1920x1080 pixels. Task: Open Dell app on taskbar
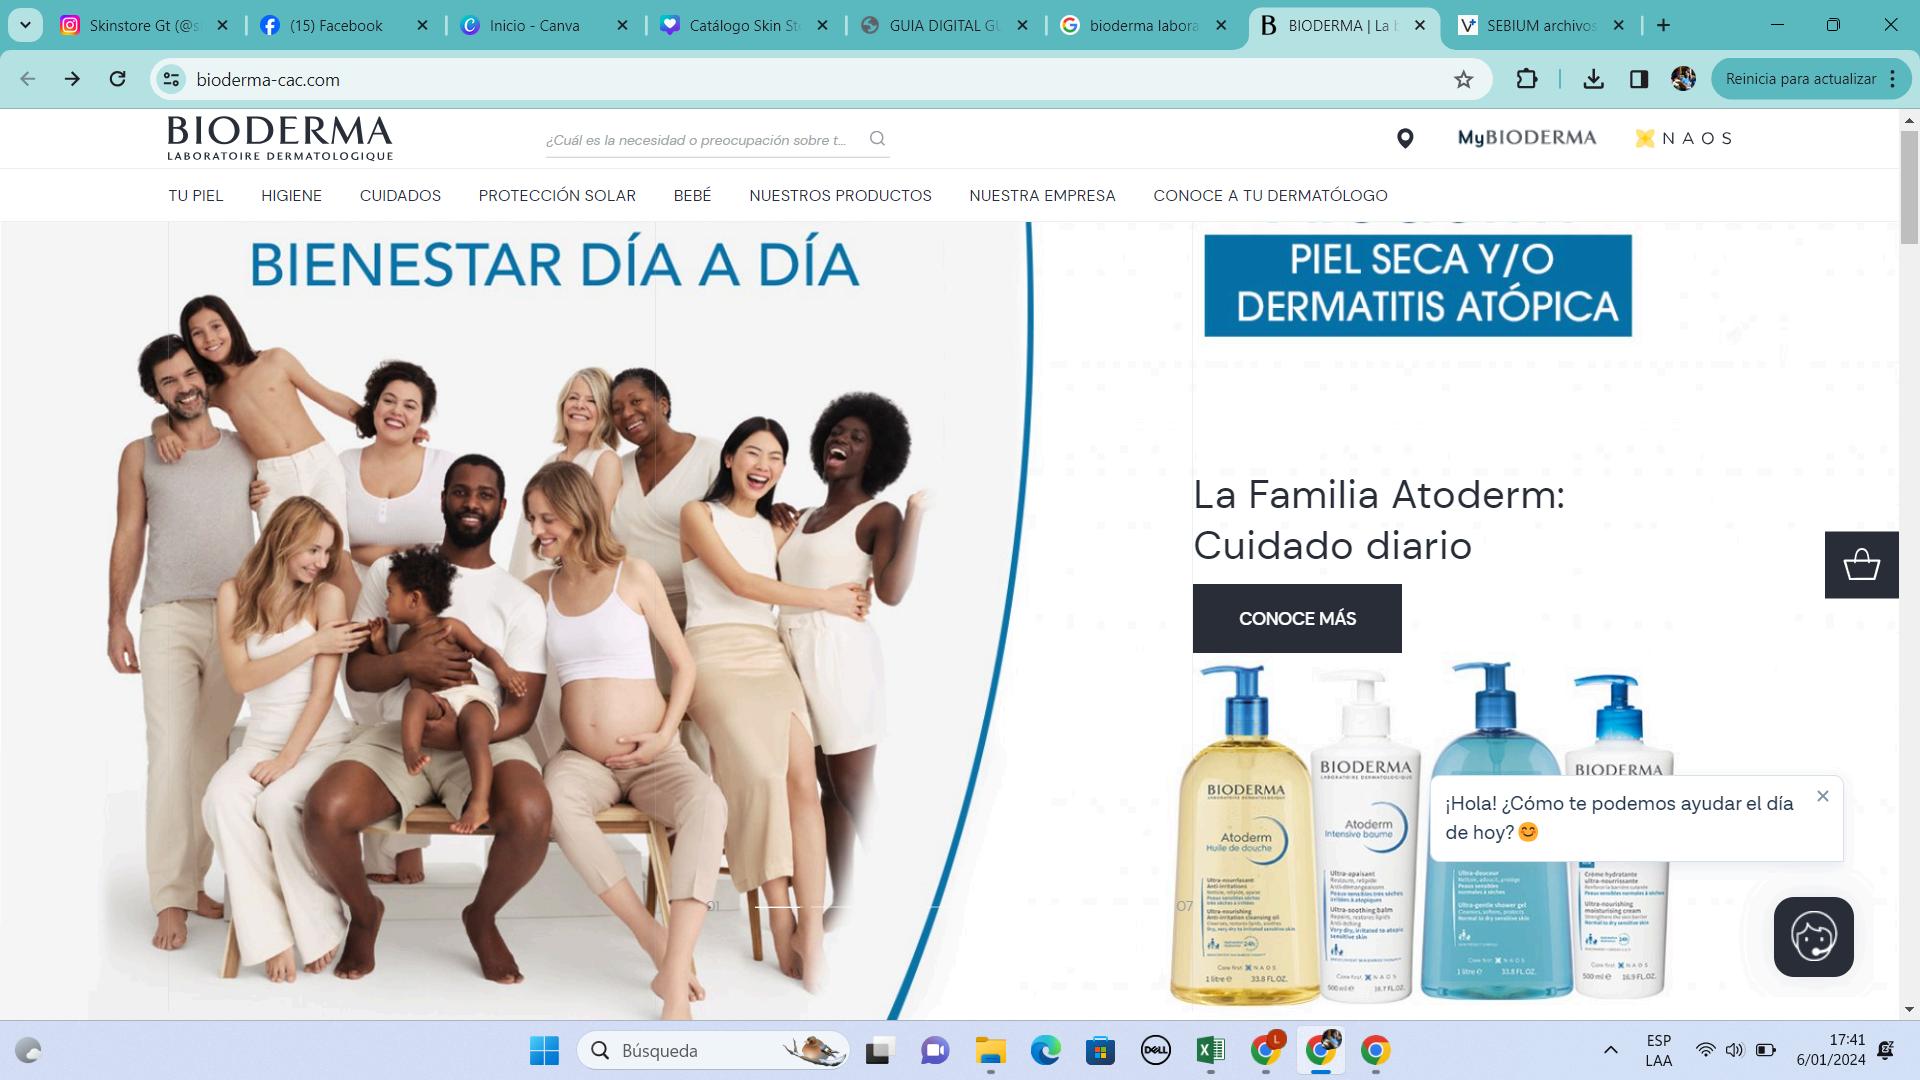tap(1156, 1050)
